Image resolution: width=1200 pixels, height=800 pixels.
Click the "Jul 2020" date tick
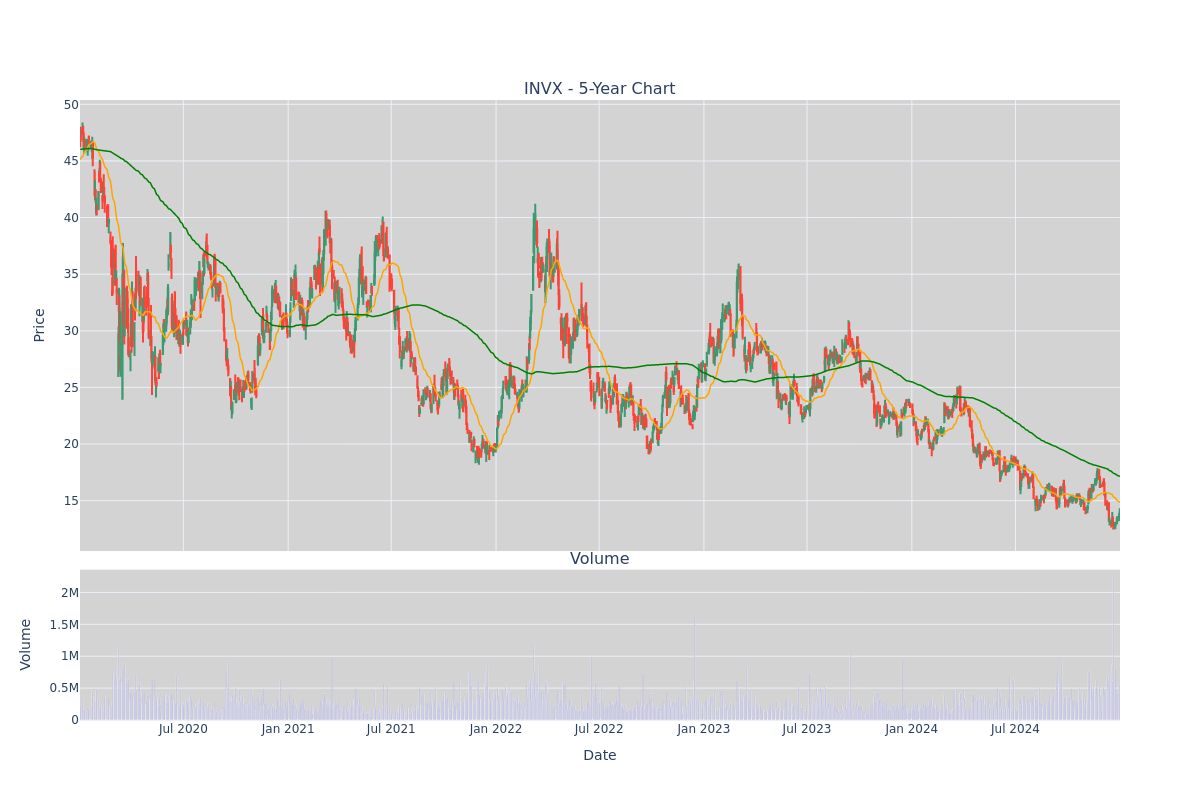(183, 729)
